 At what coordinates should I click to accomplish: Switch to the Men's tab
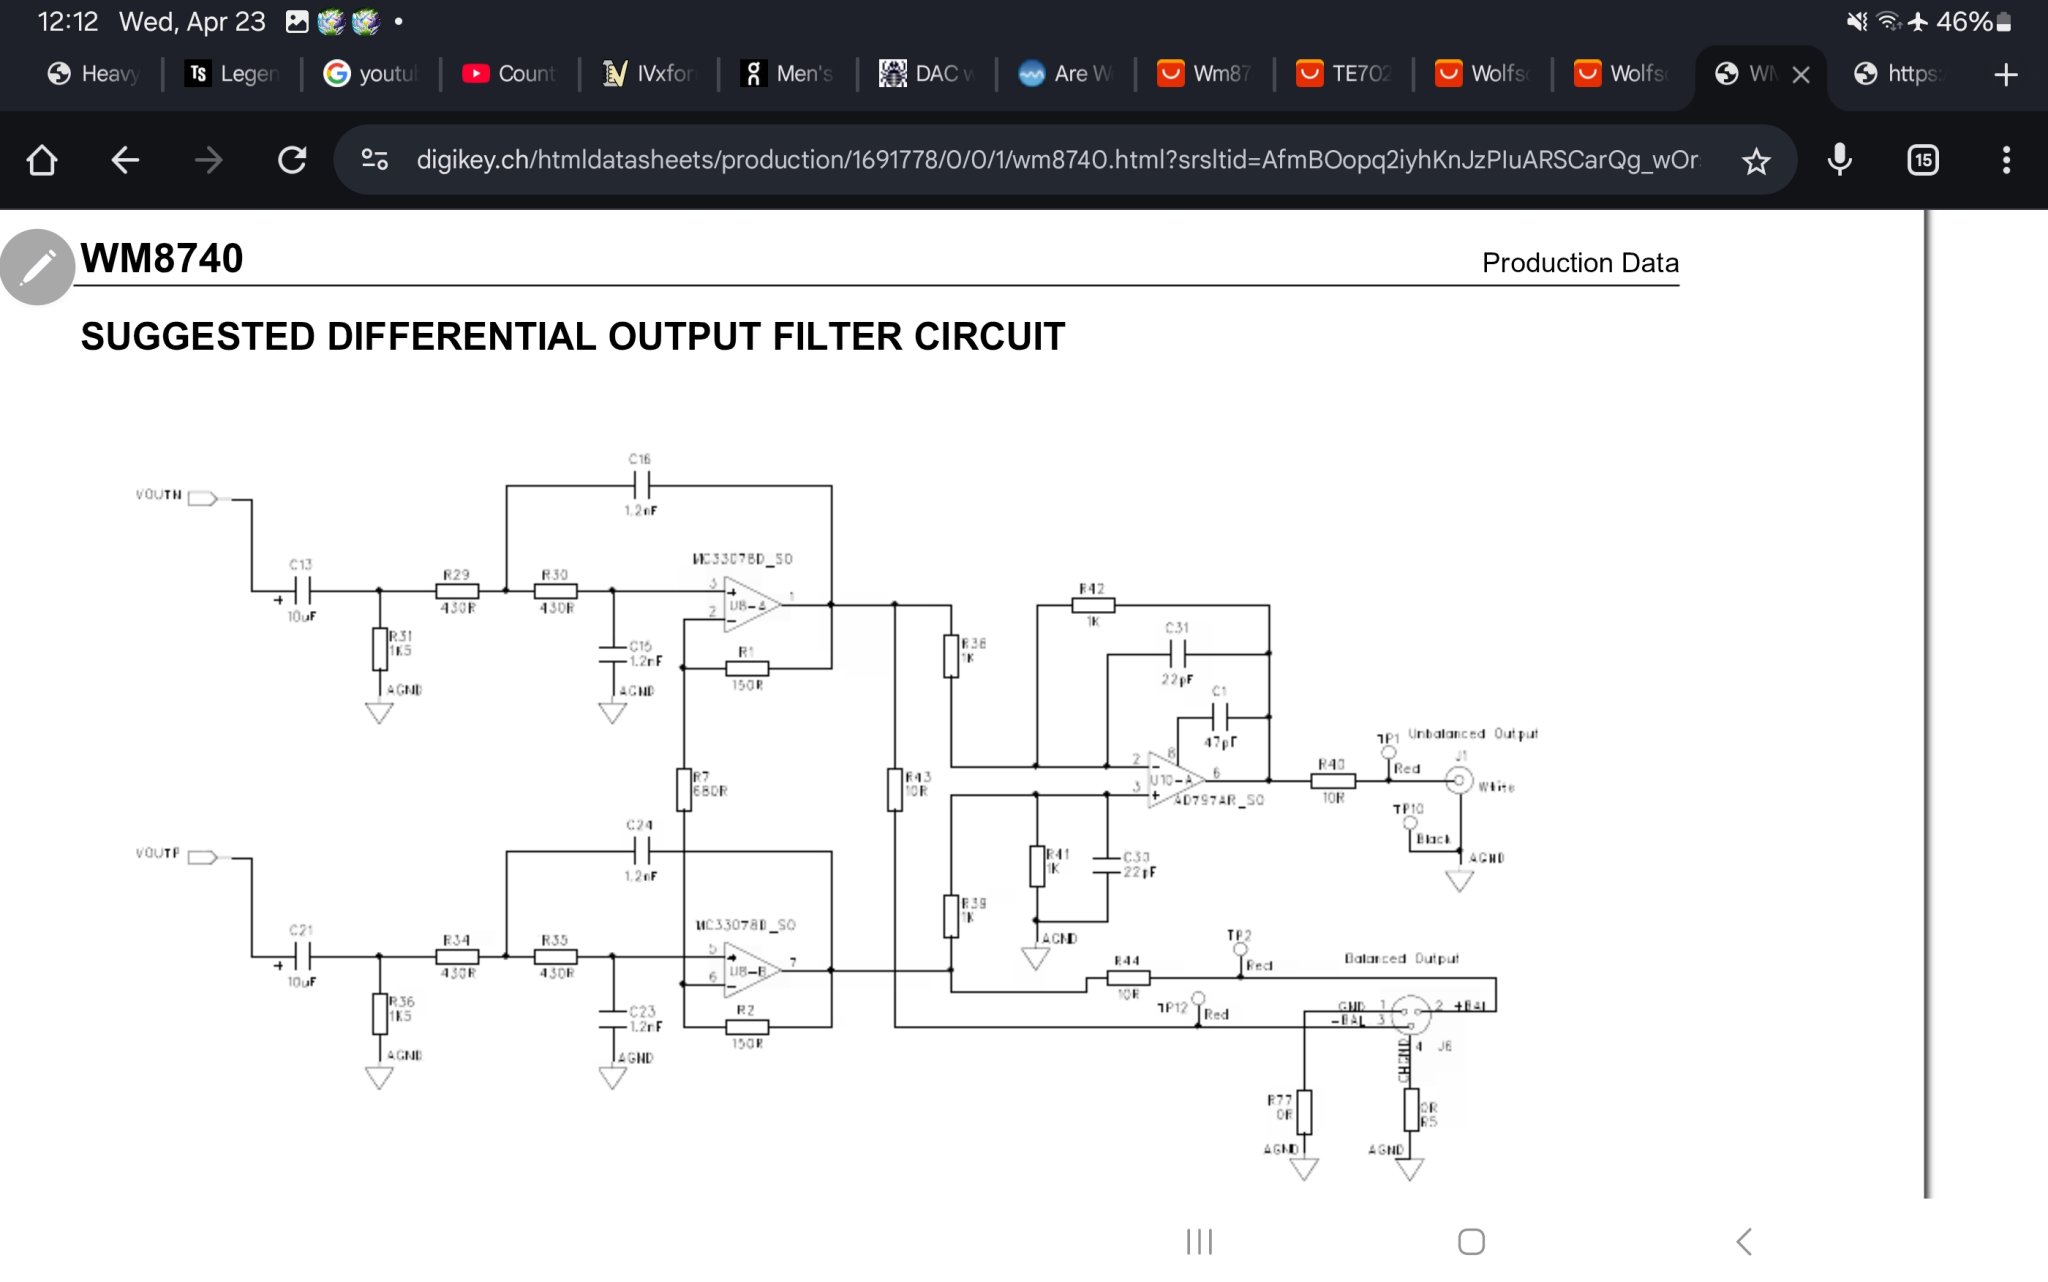click(789, 74)
